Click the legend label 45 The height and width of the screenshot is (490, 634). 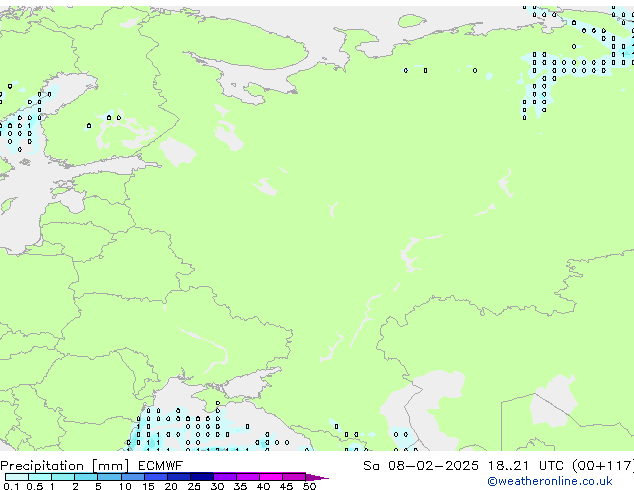286,486
